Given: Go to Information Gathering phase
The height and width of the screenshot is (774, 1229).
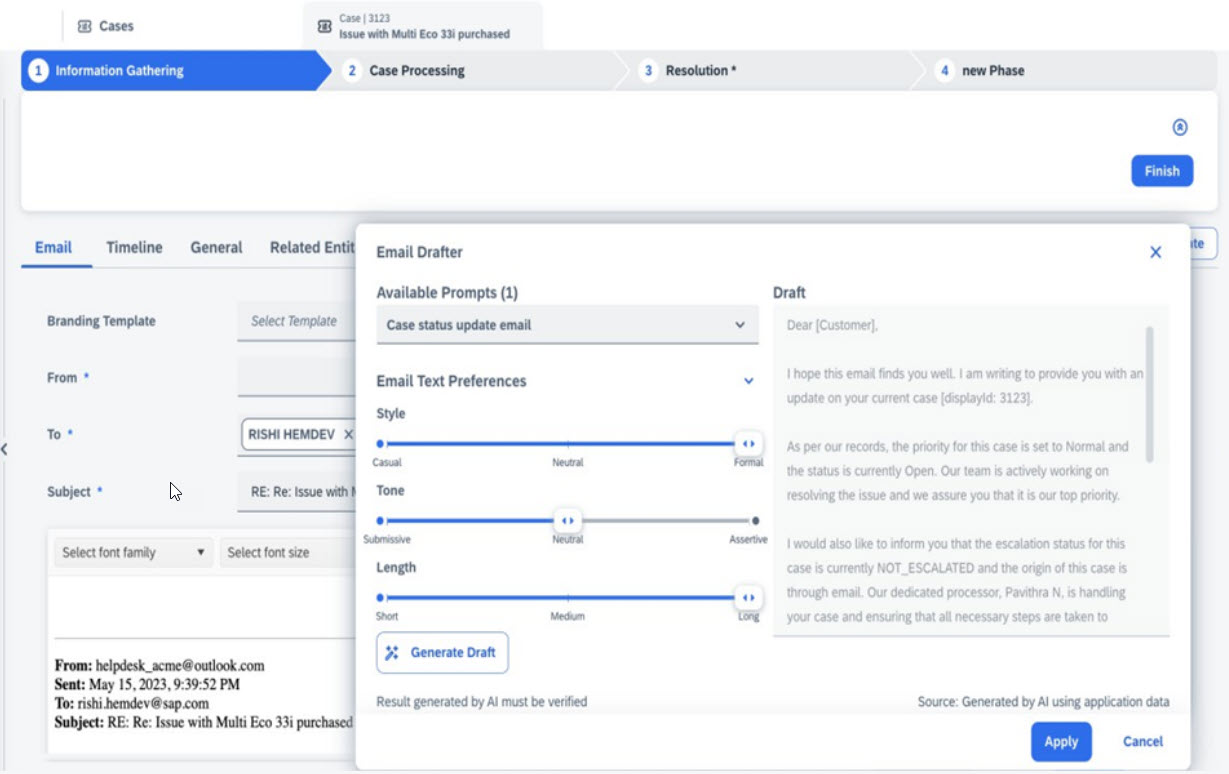Looking at the screenshot, I should [170, 71].
